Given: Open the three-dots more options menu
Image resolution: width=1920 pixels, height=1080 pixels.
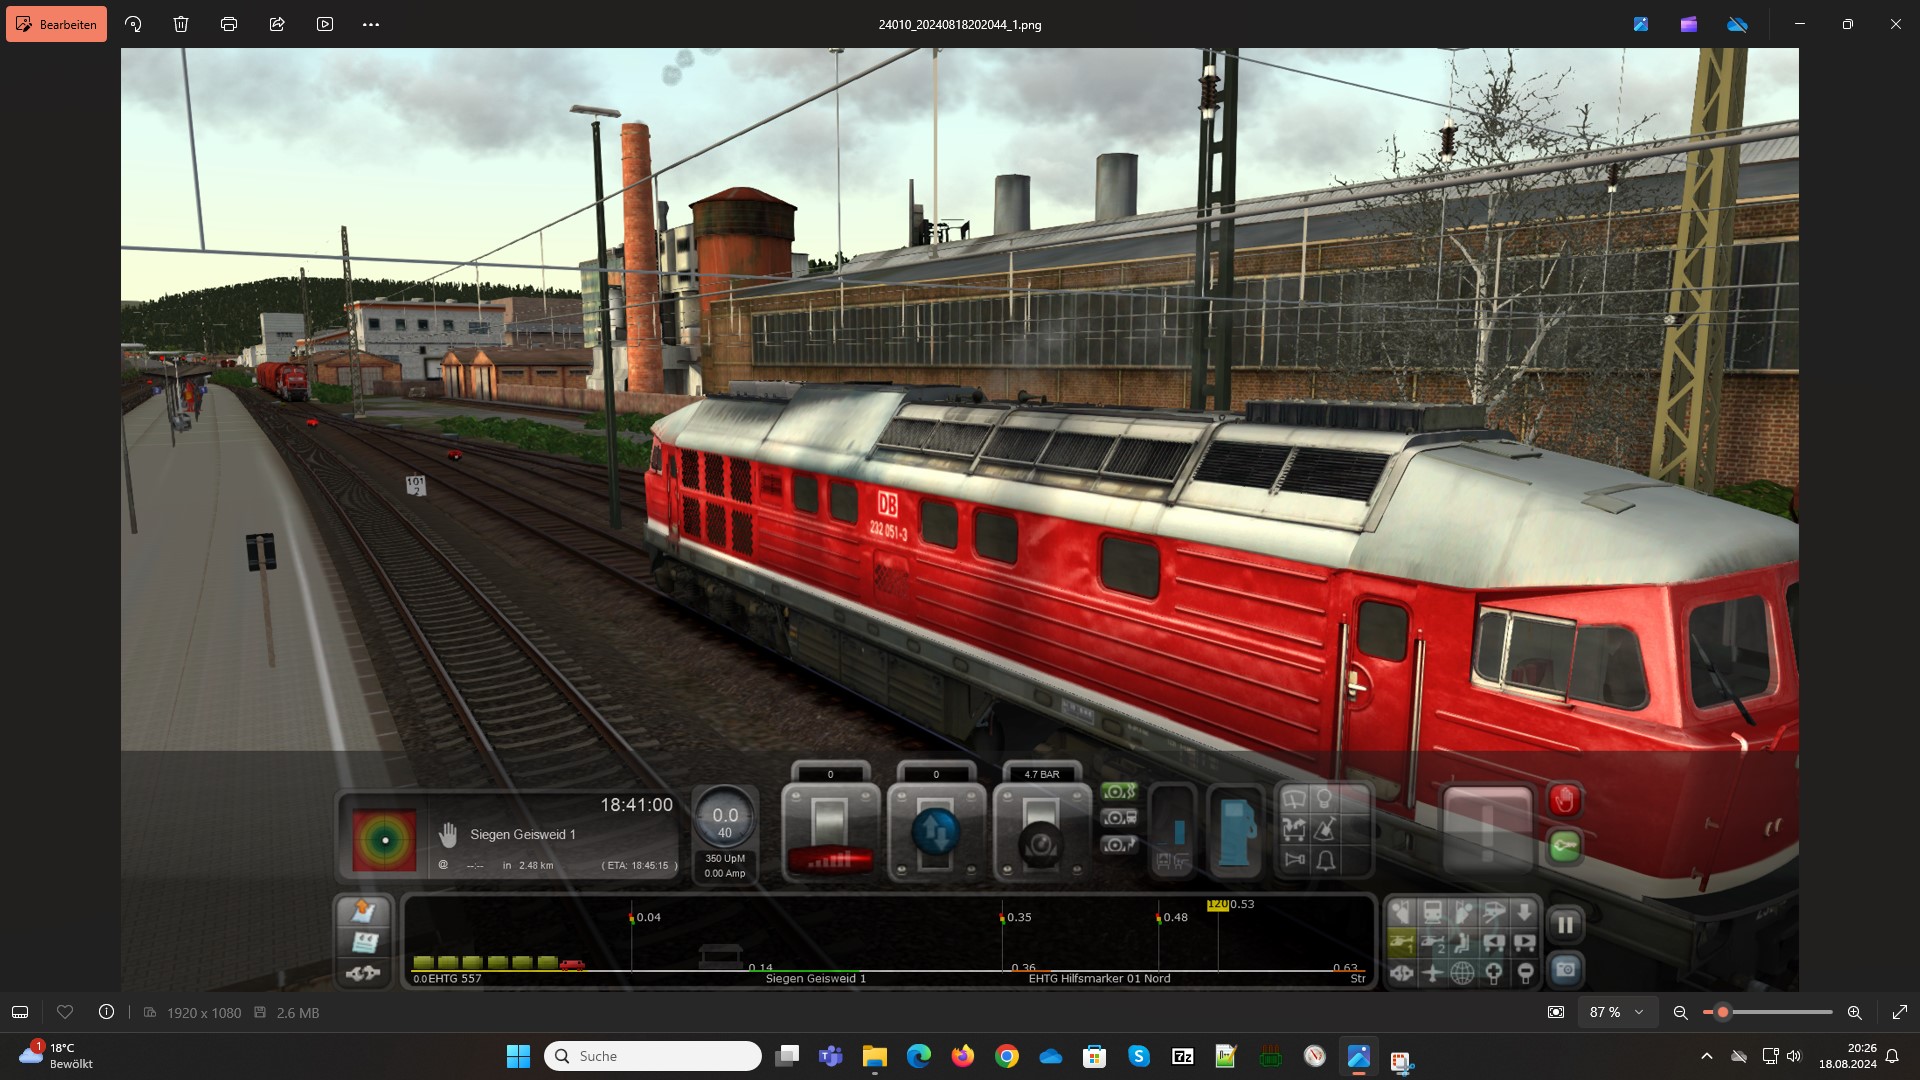Looking at the screenshot, I should point(371,24).
